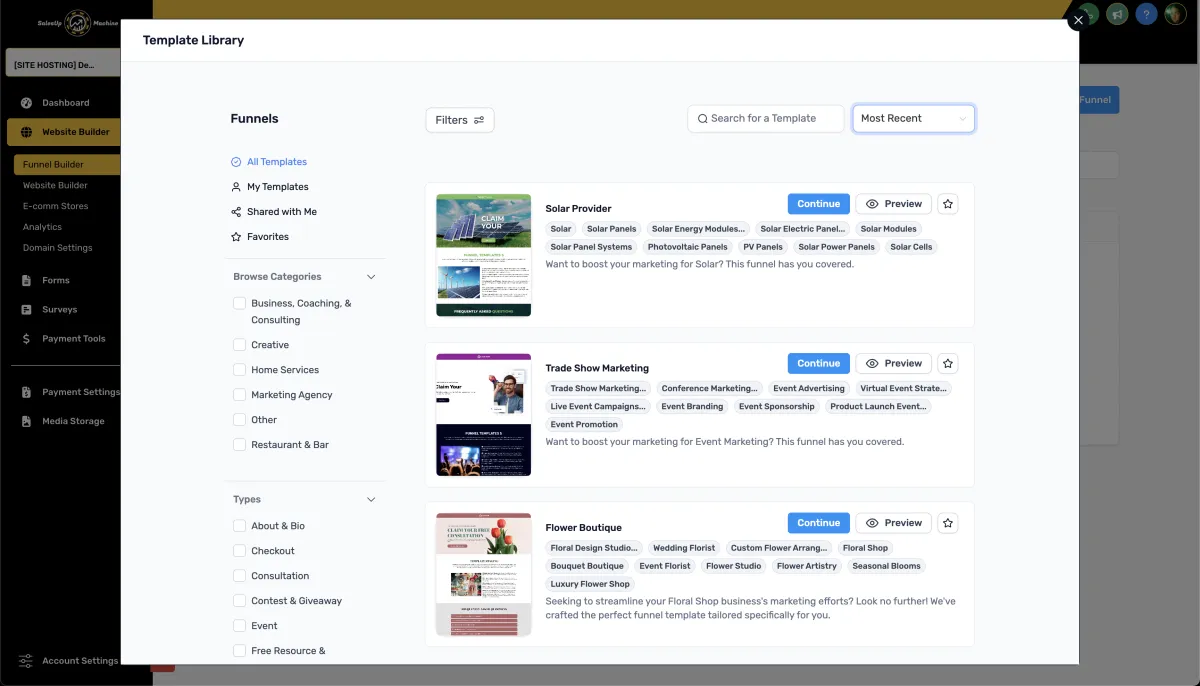Click the Payment Settings icon
The width and height of the screenshot is (1200, 686).
pyautogui.click(x=26, y=392)
